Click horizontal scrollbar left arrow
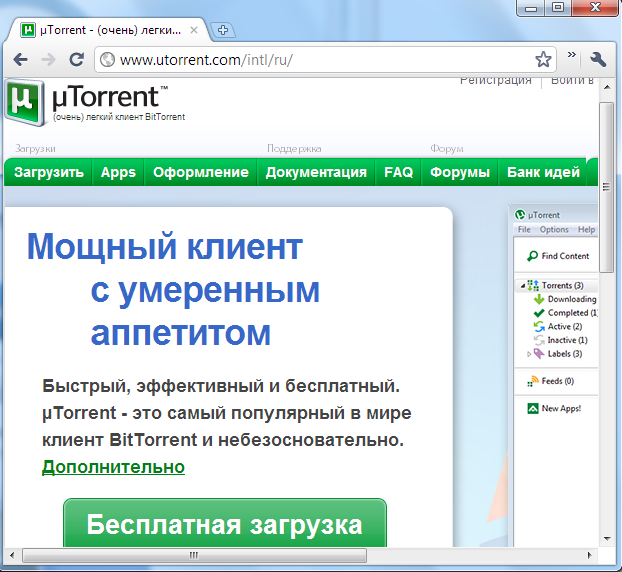Image resolution: width=622 pixels, height=572 pixels. tap(12, 555)
